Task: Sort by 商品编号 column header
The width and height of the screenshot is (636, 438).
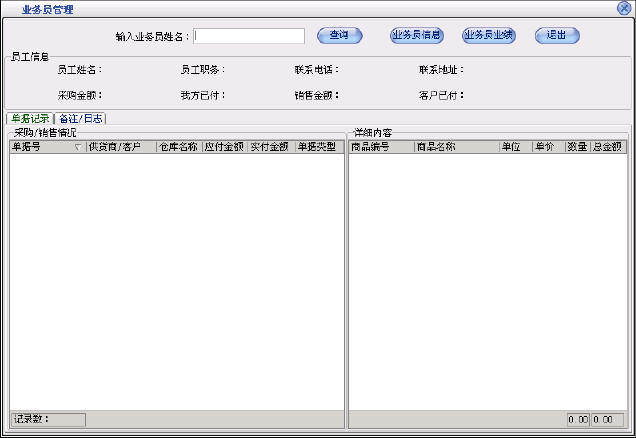Action: tap(380, 147)
